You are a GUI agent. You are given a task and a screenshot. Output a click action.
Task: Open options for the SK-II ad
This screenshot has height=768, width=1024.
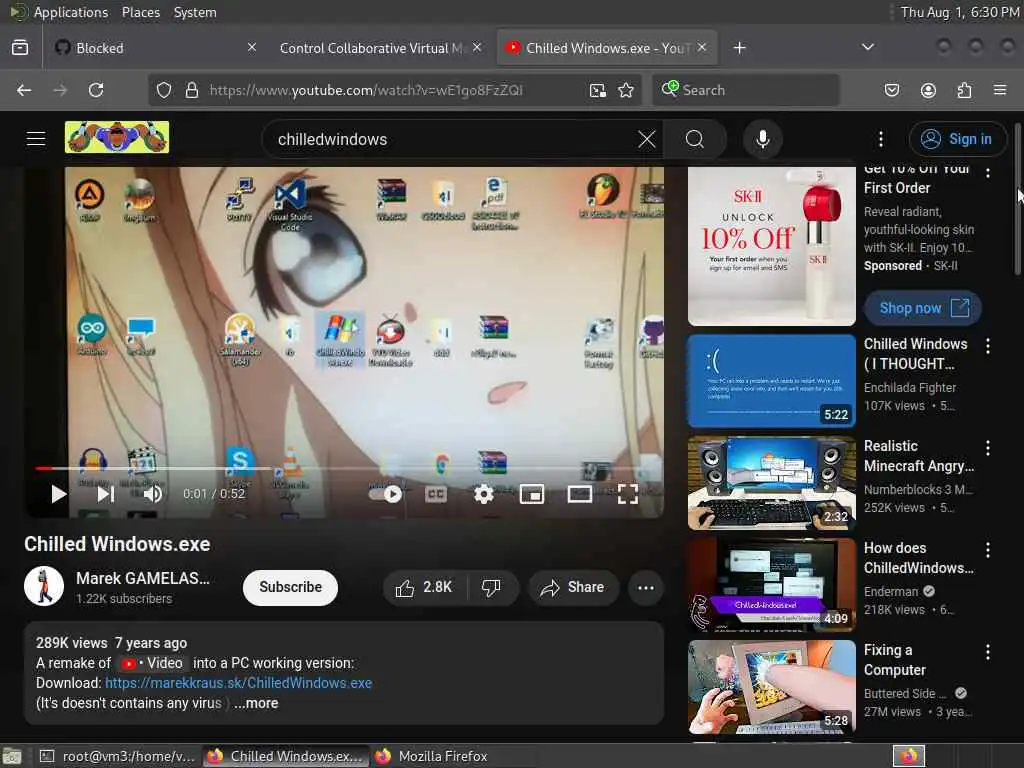[987, 172]
